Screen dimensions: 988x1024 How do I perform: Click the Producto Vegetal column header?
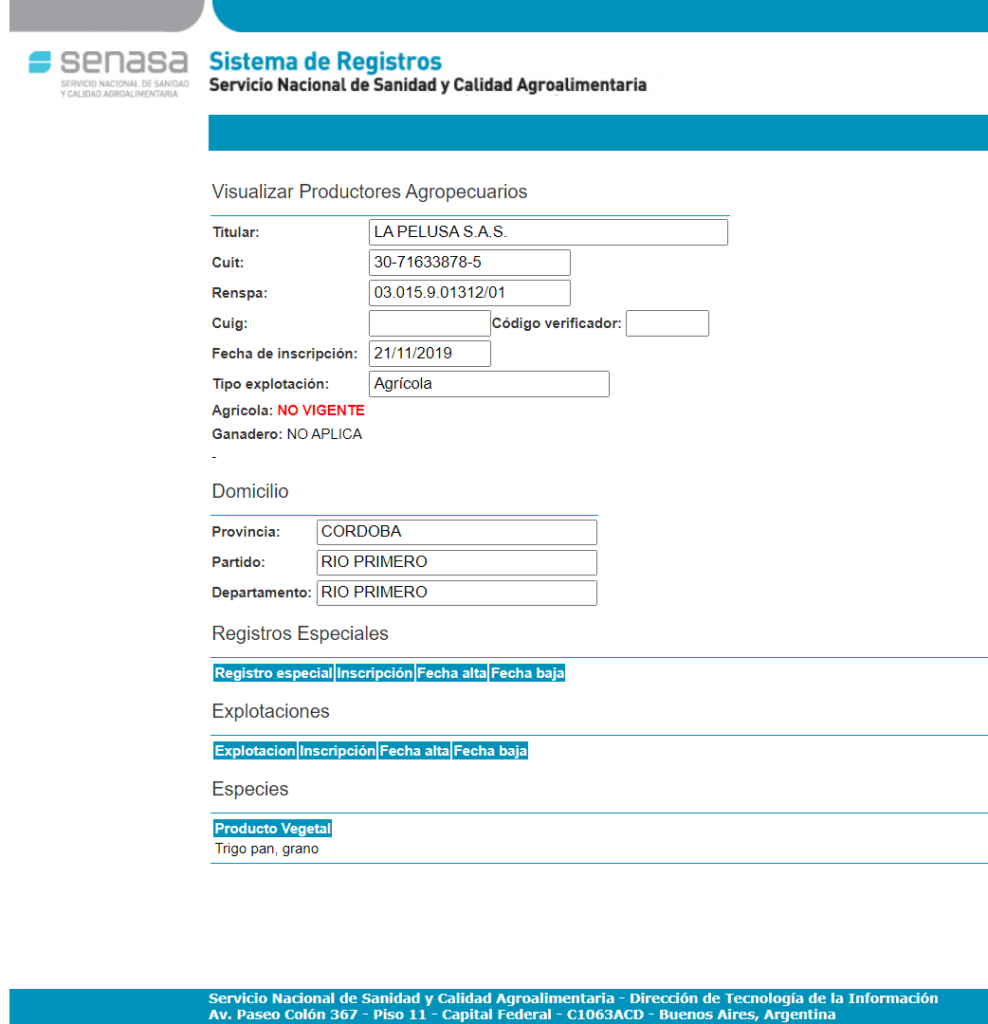[x=272, y=829]
